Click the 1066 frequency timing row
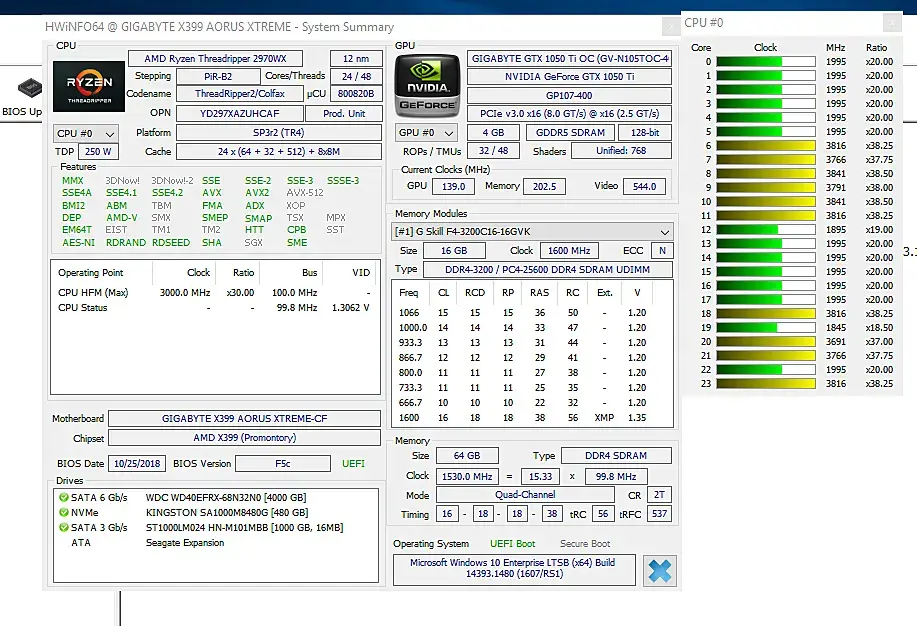917x626 pixels. point(532,313)
